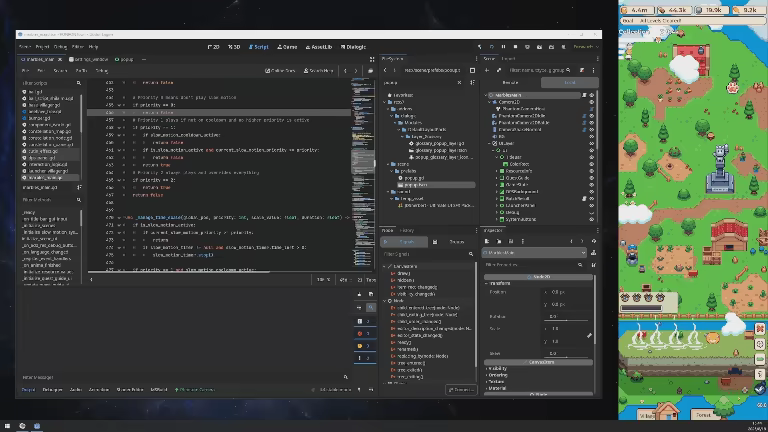Screen dimensions: 768x432
Task: Click the Filter Messages field in Output
Action: click(x=185, y=377)
